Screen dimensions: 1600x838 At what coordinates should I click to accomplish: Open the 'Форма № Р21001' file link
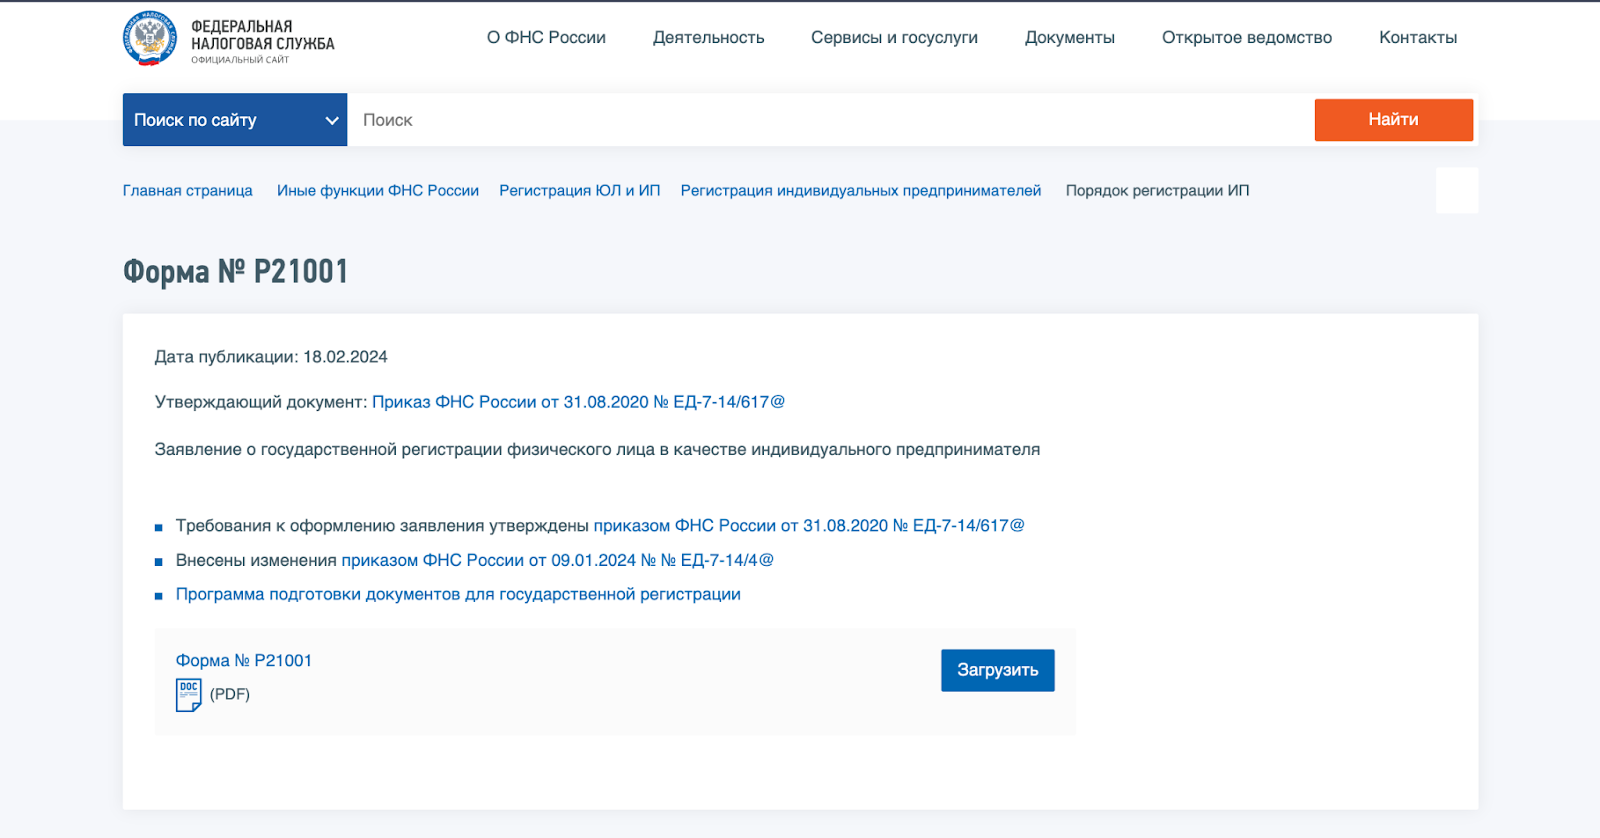pyautogui.click(x=244, y=661)
